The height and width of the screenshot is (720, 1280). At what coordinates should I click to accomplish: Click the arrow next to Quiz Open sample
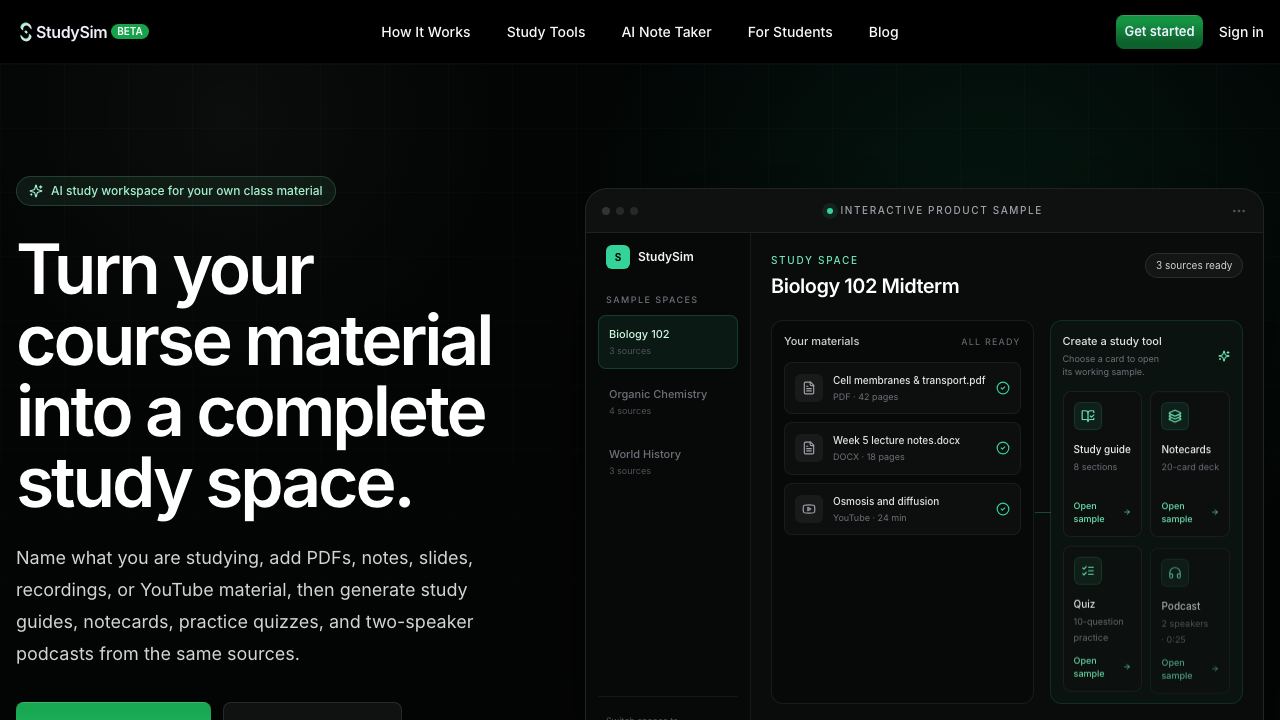(x=1127, y=667)
